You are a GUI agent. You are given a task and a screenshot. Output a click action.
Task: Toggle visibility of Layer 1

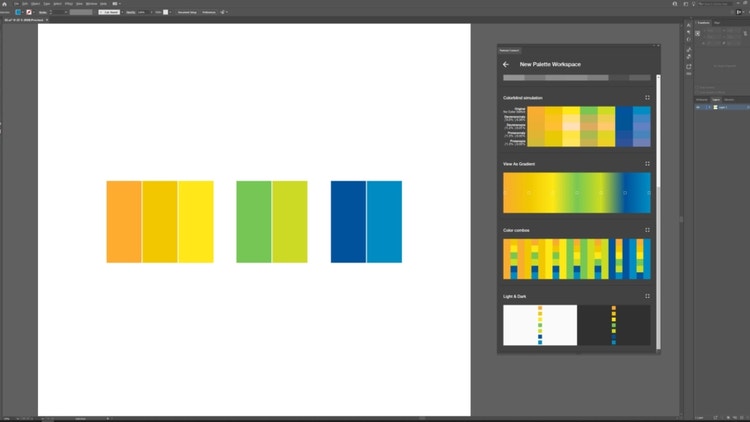[x=698, y=107]
